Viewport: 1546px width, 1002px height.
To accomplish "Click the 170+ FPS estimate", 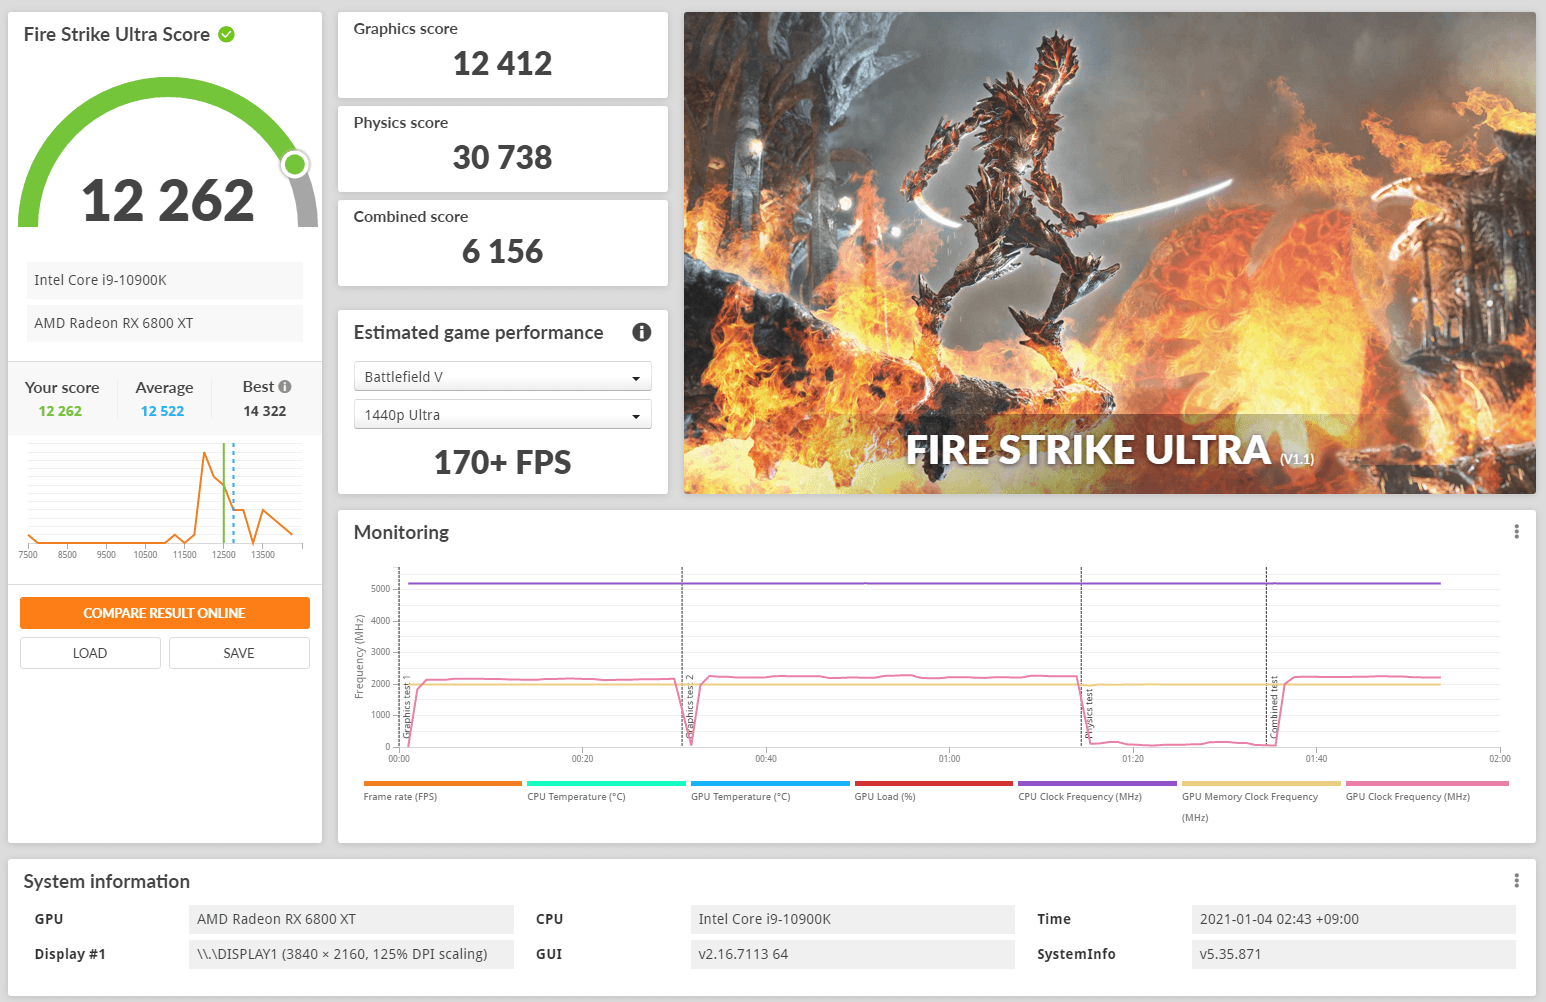I will tap(503, 463).
